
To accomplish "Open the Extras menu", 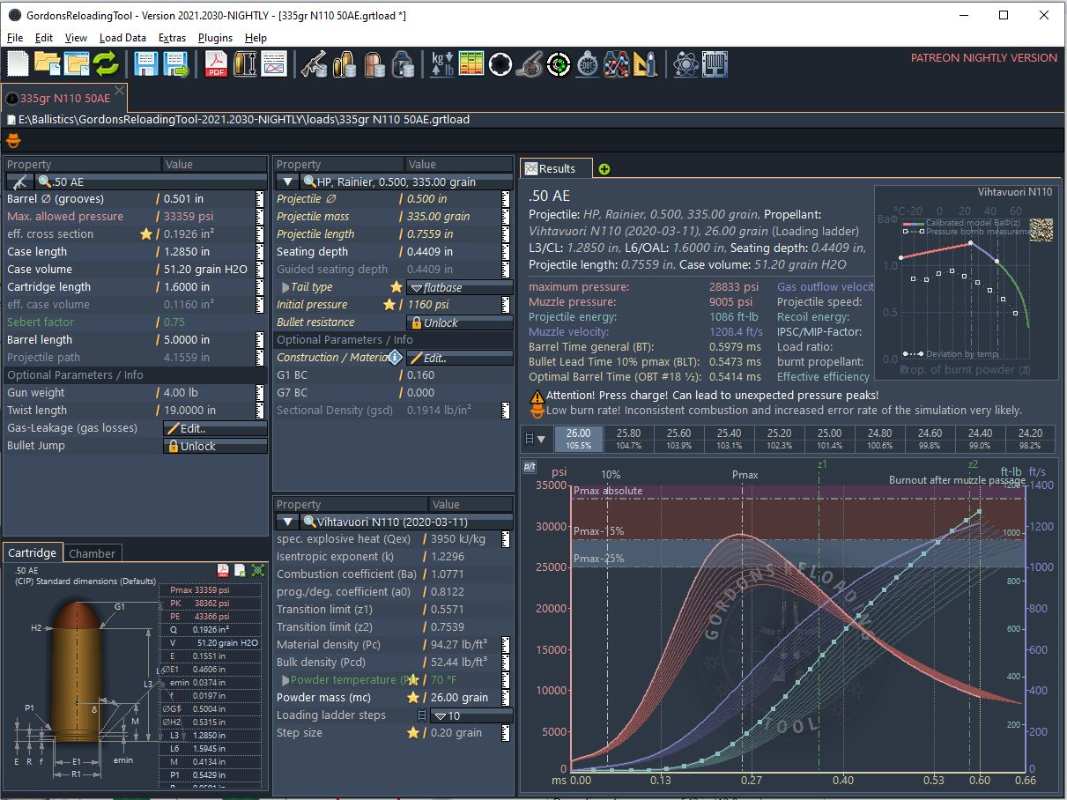I will point(172,37).
